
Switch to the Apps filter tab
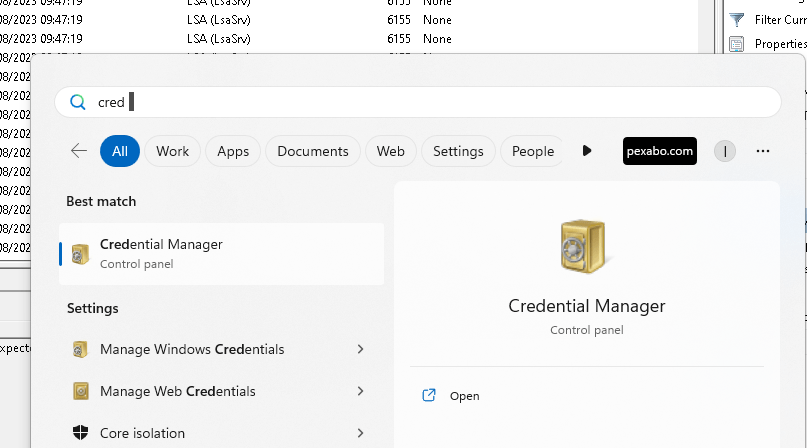[233, 151]
